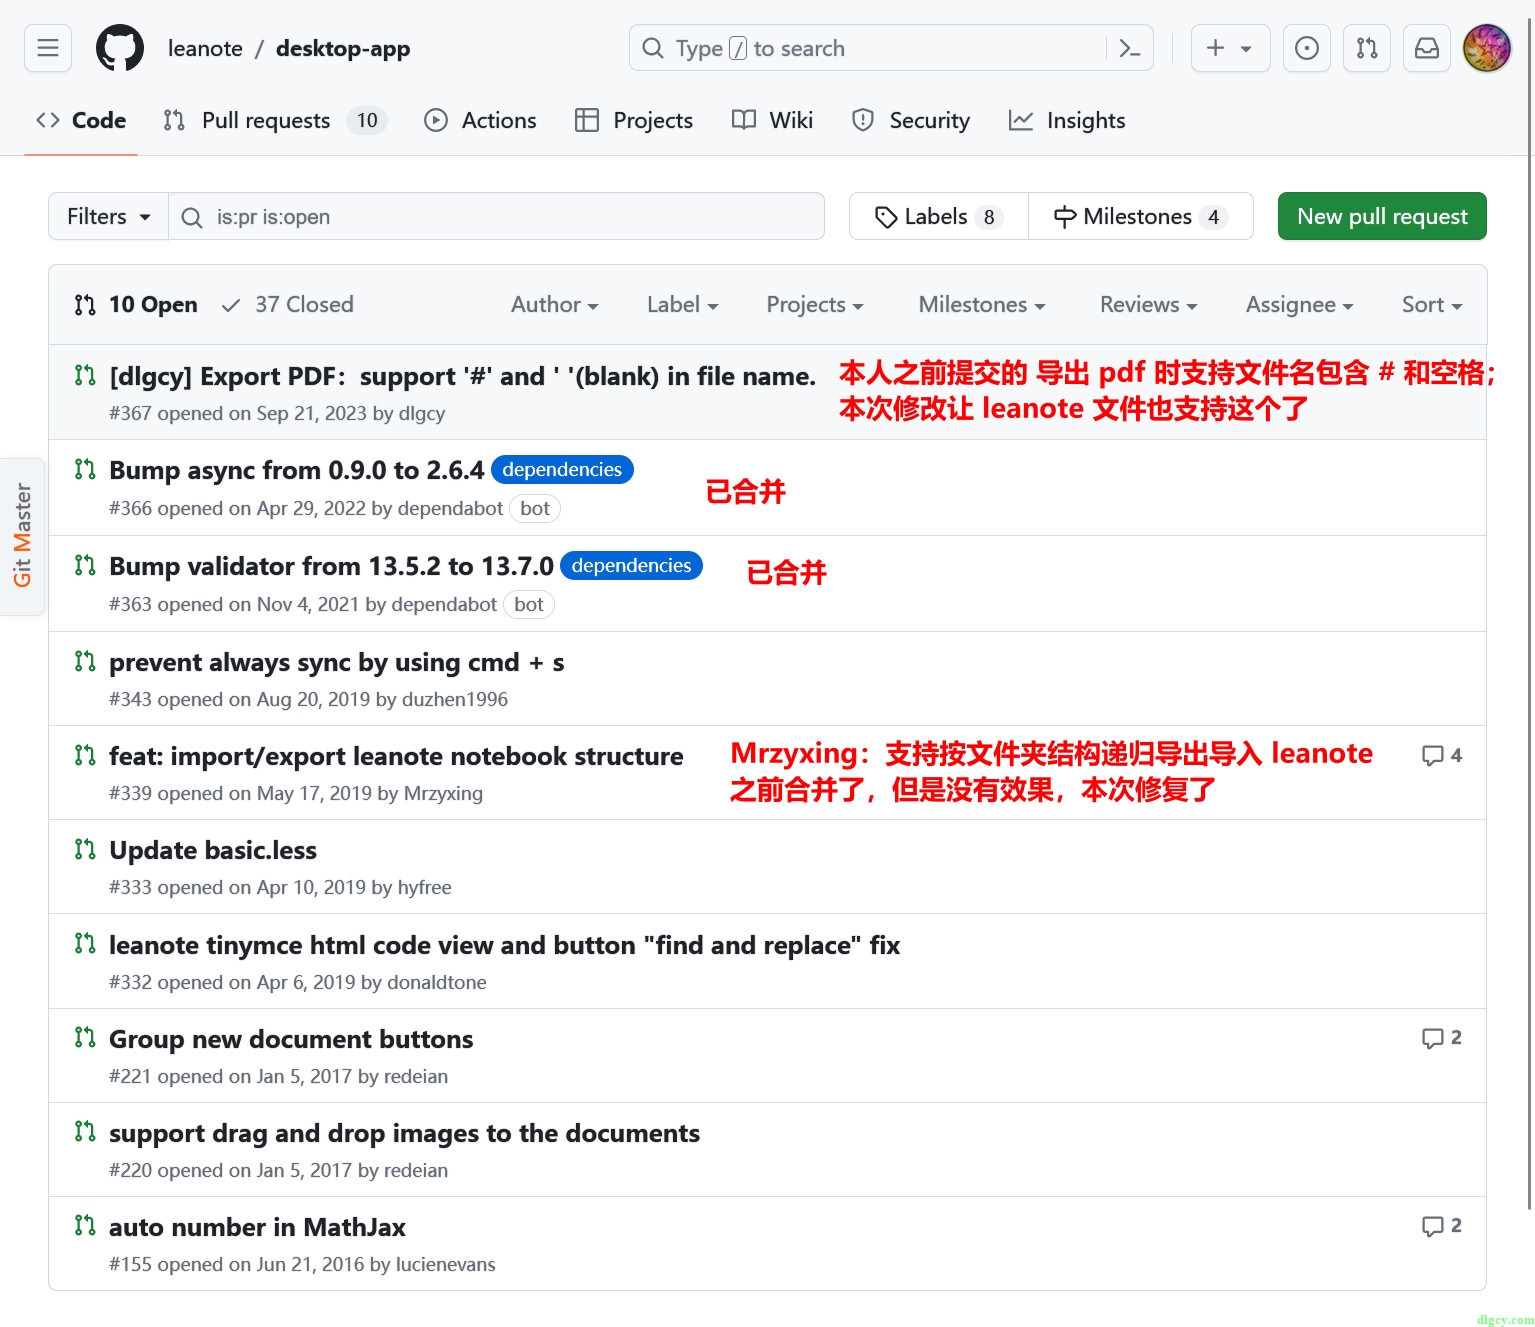This screenshot has height=1327, width=1535.
Task: Click the PR icon beside support drag and drop
Action: coord(85,1131)
